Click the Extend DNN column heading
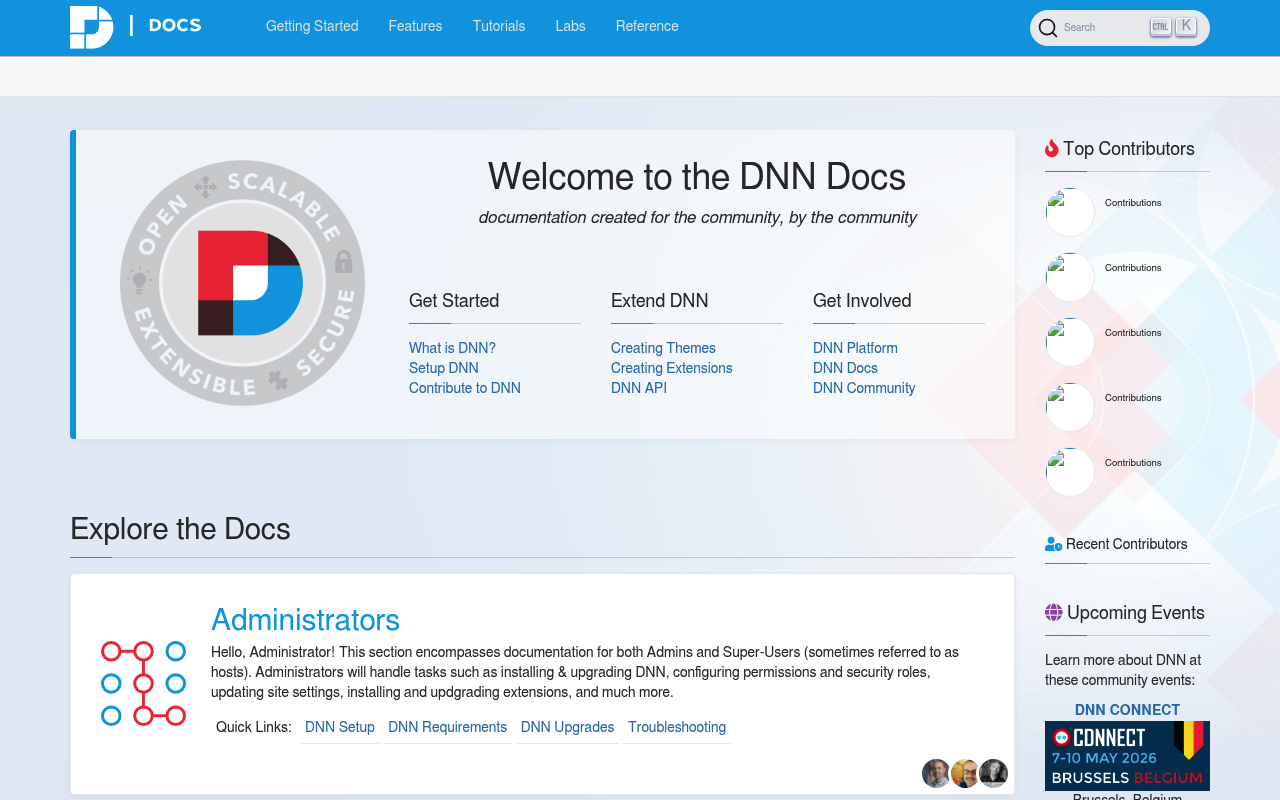The image size is (1280, 800). [660, 301]
